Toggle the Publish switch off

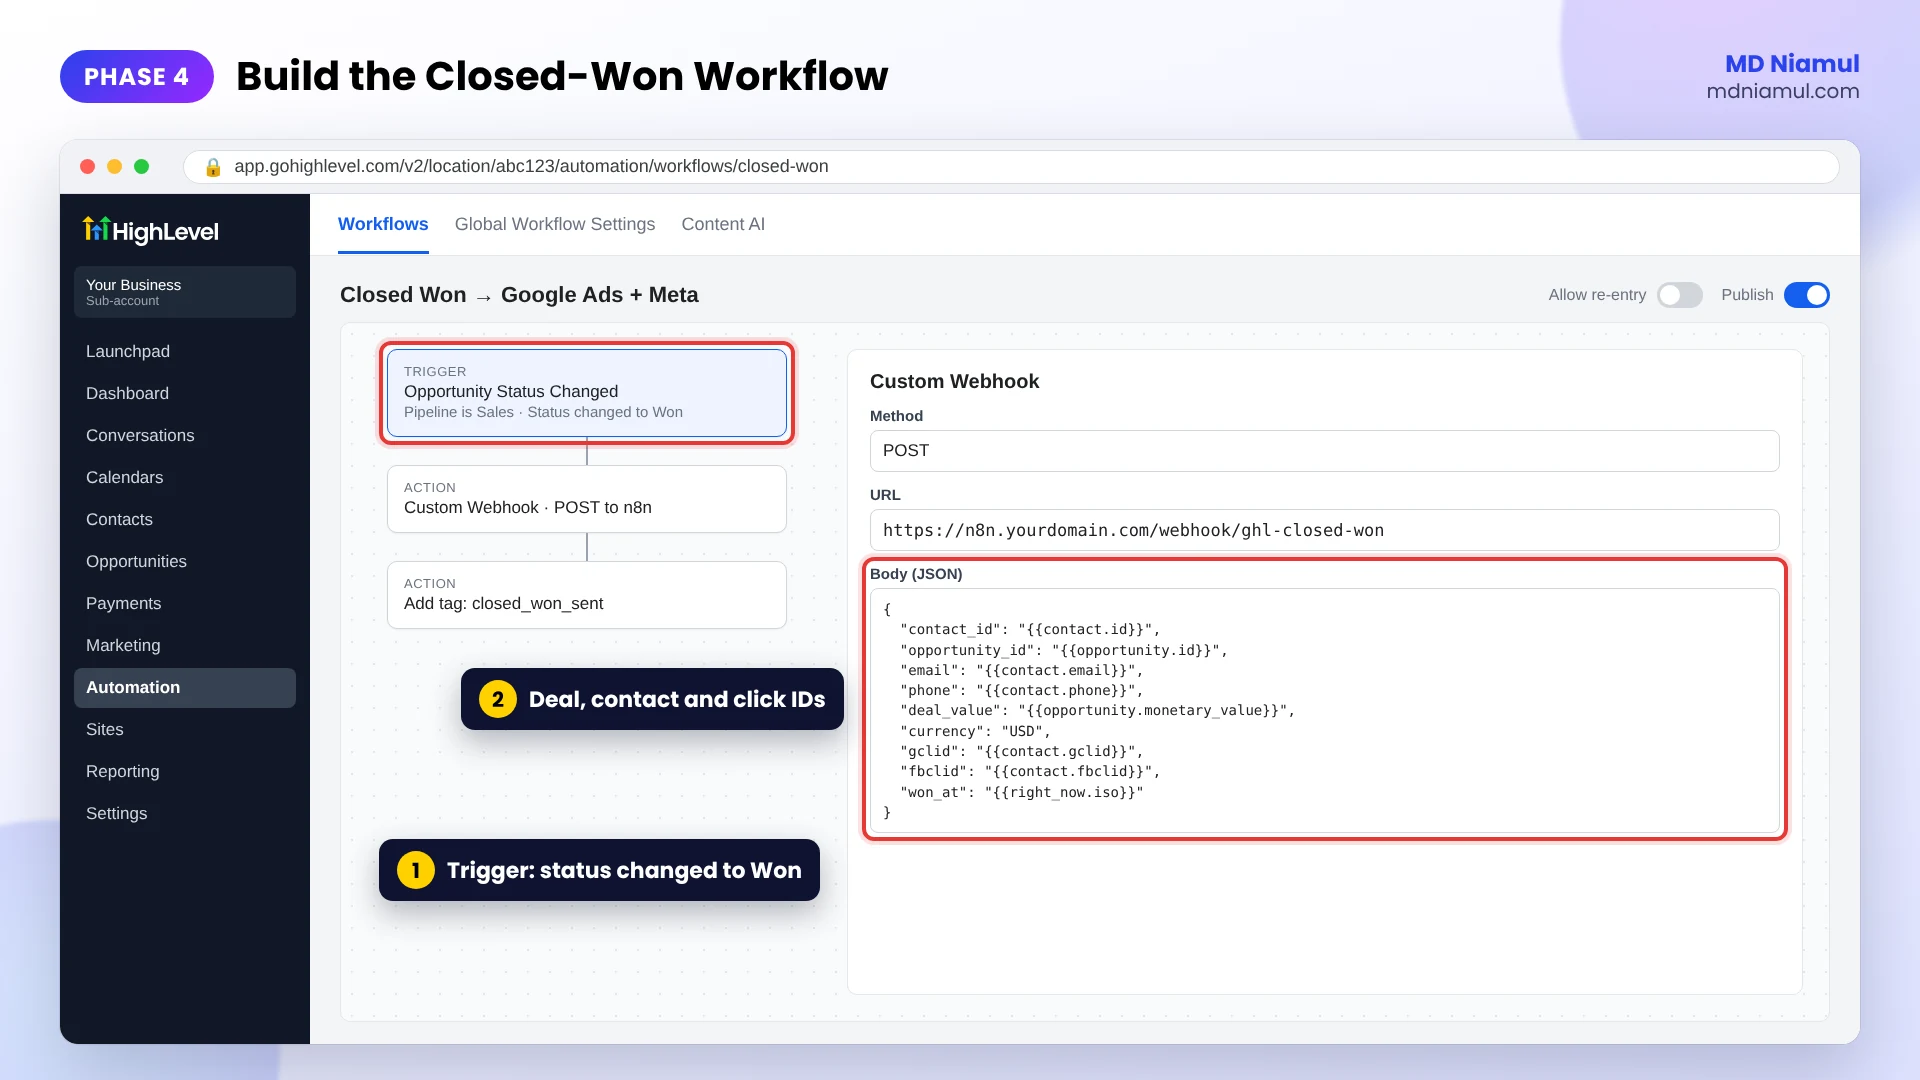[1806, 295]
